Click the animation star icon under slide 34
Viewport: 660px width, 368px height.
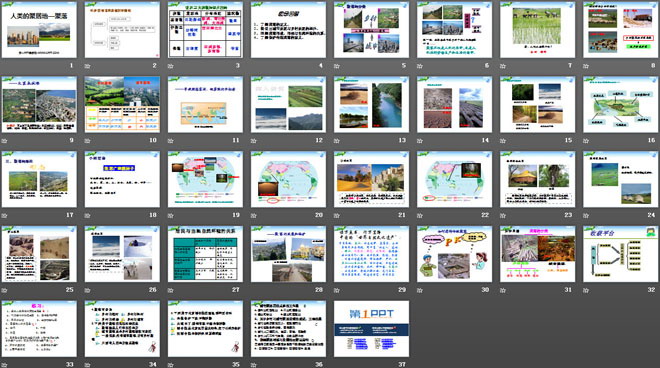point(88,365)
